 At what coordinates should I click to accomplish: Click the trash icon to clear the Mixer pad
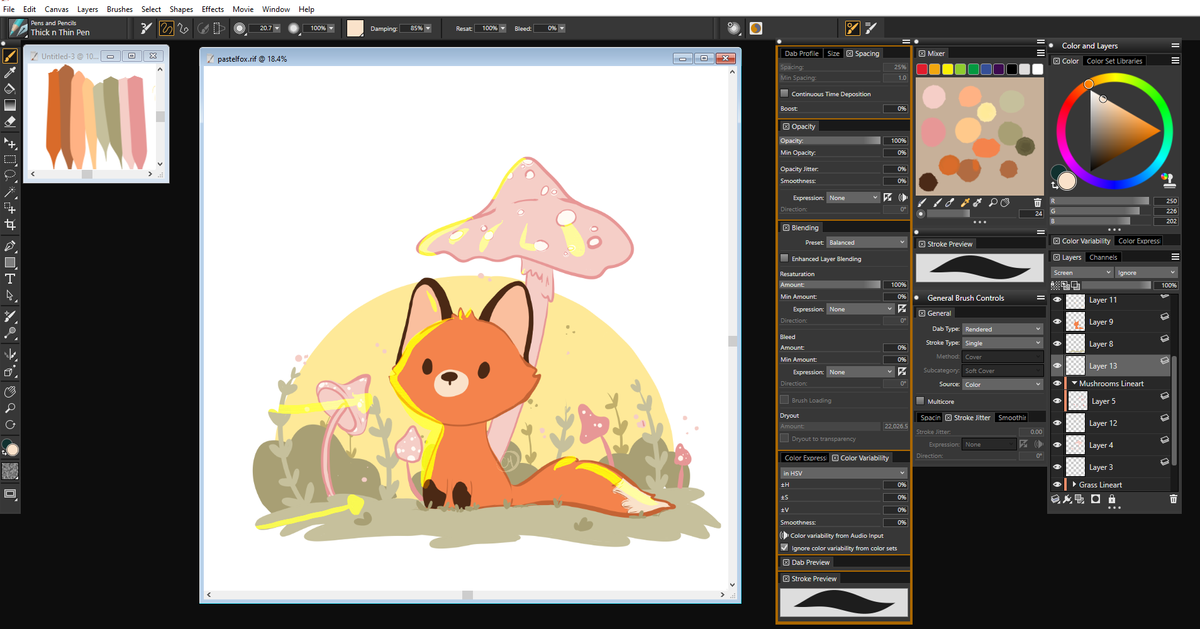(1038, 202)
